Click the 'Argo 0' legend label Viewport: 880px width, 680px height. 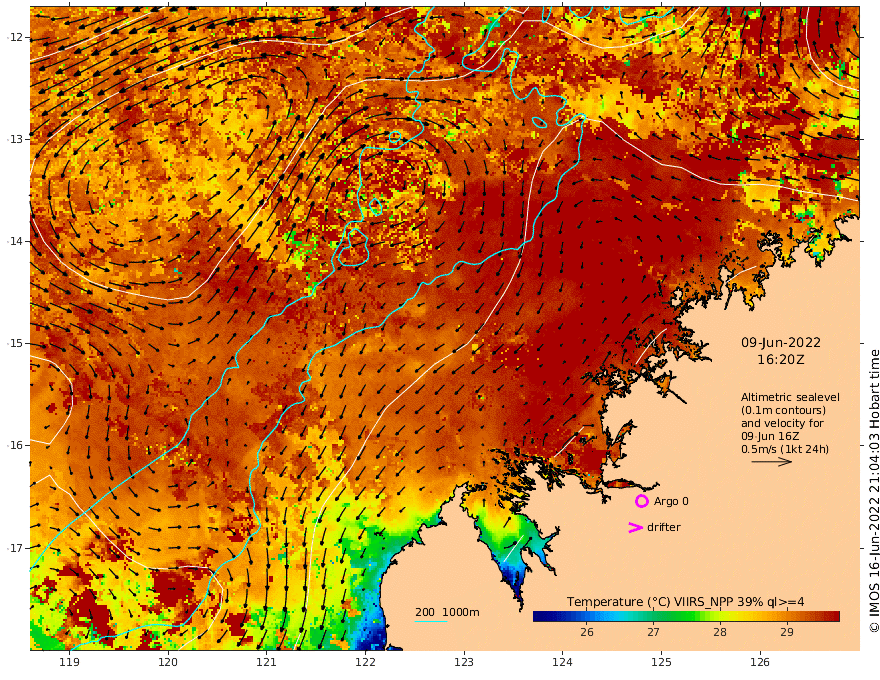click(x=671, y=501)
